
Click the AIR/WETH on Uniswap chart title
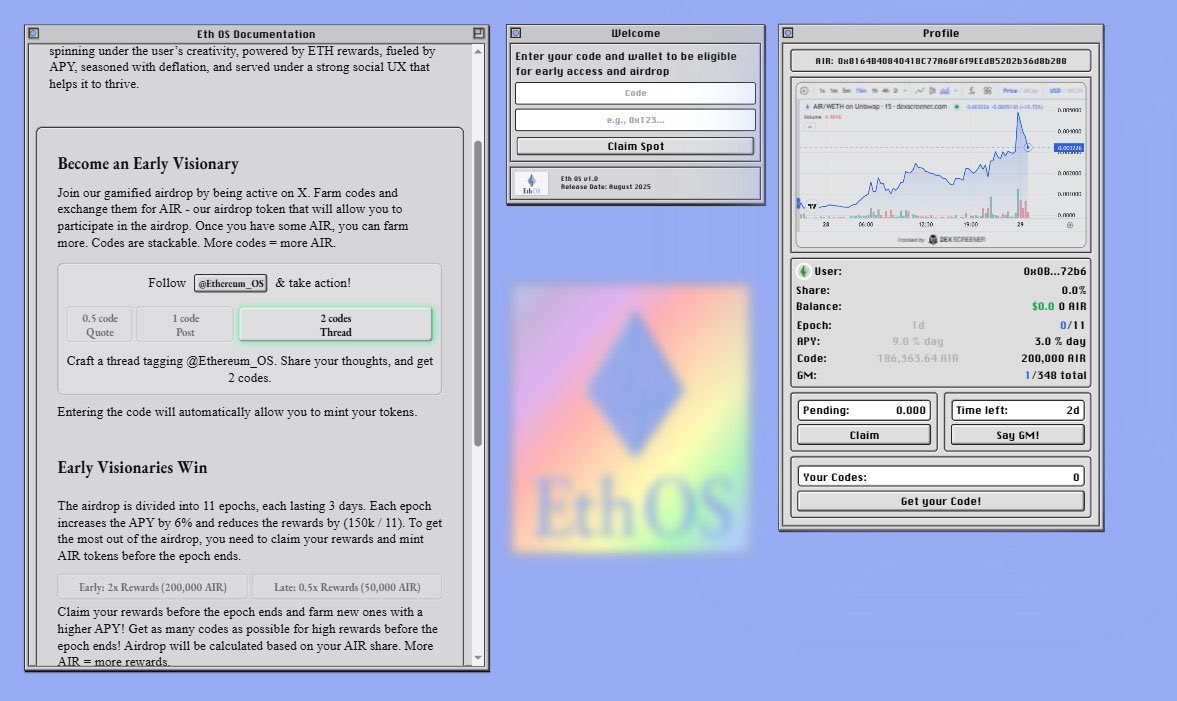[880, 107]
